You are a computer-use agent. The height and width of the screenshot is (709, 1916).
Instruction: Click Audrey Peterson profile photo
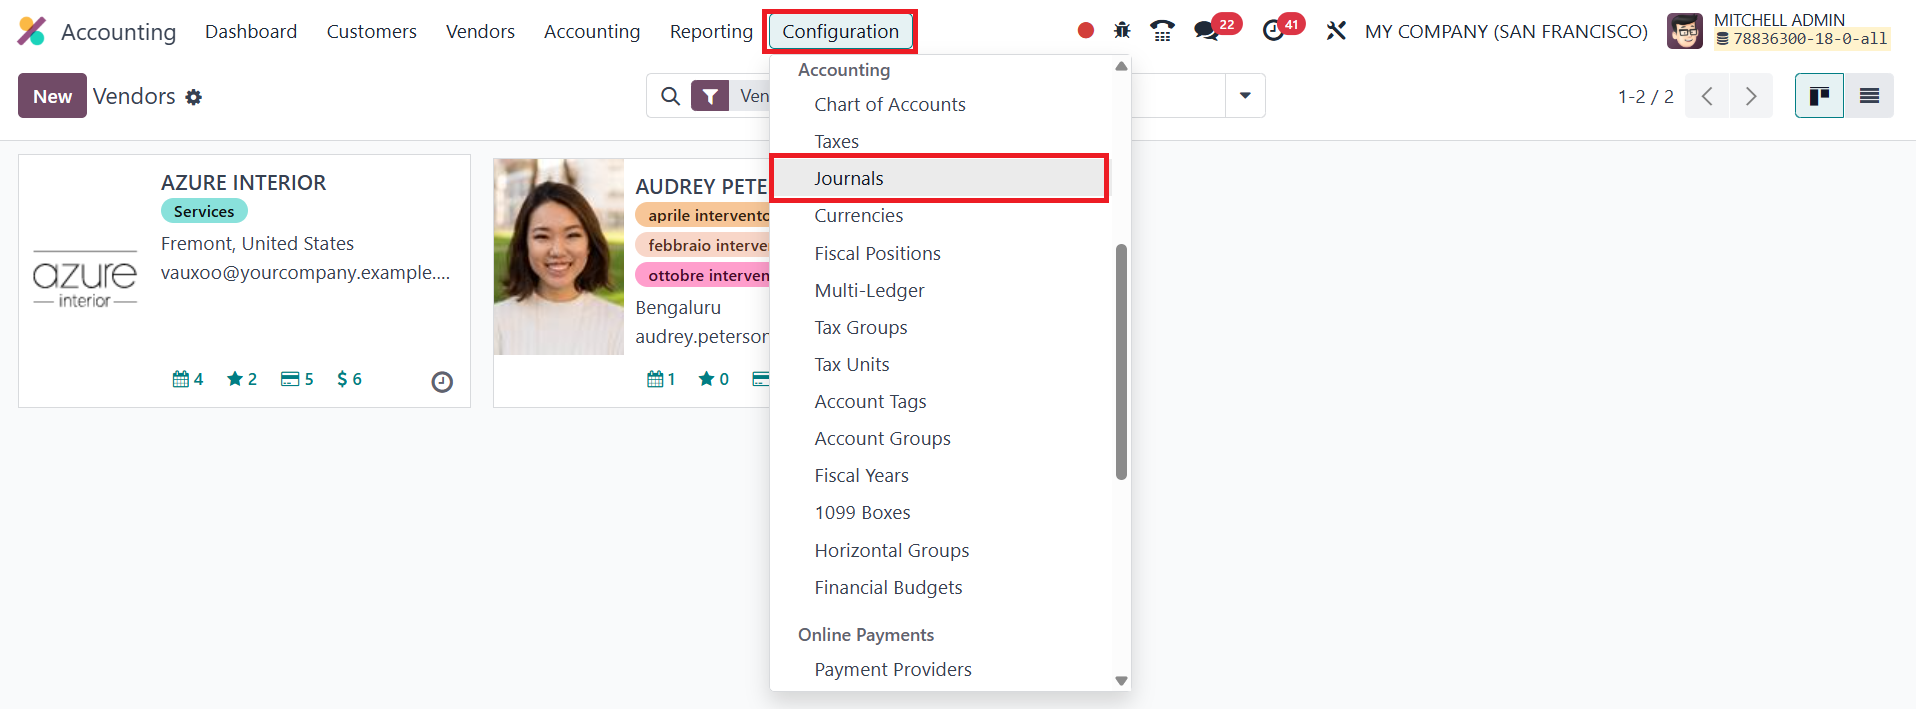click(x=559, y=257)
